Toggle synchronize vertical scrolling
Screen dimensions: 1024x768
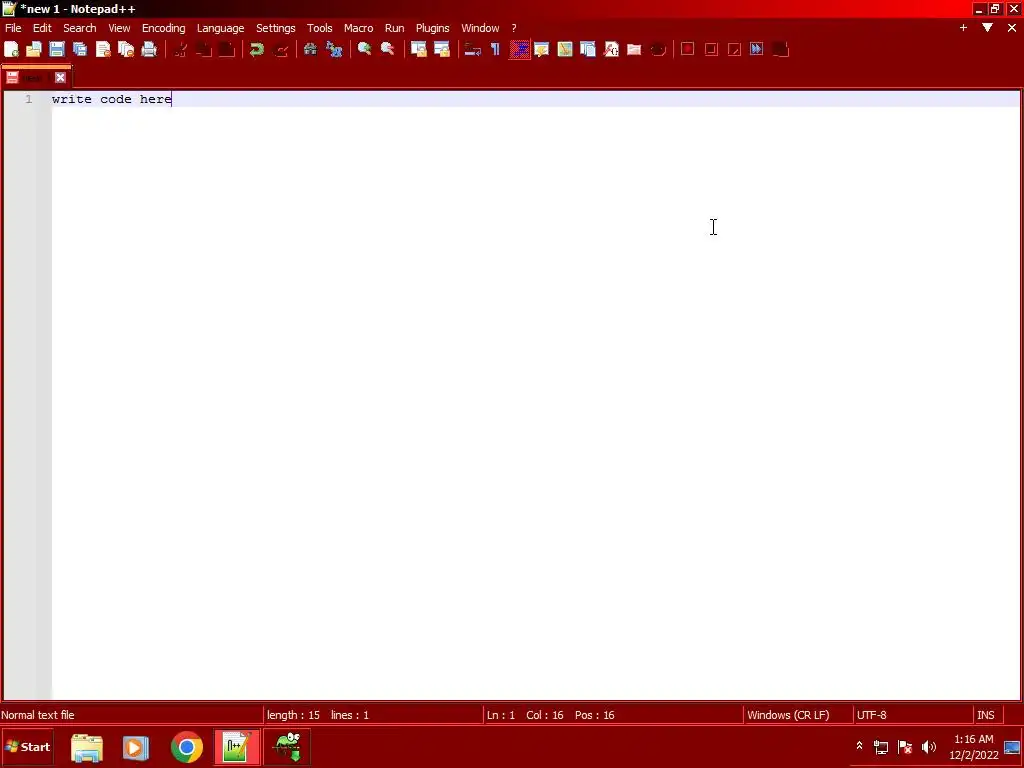[419, 49]
